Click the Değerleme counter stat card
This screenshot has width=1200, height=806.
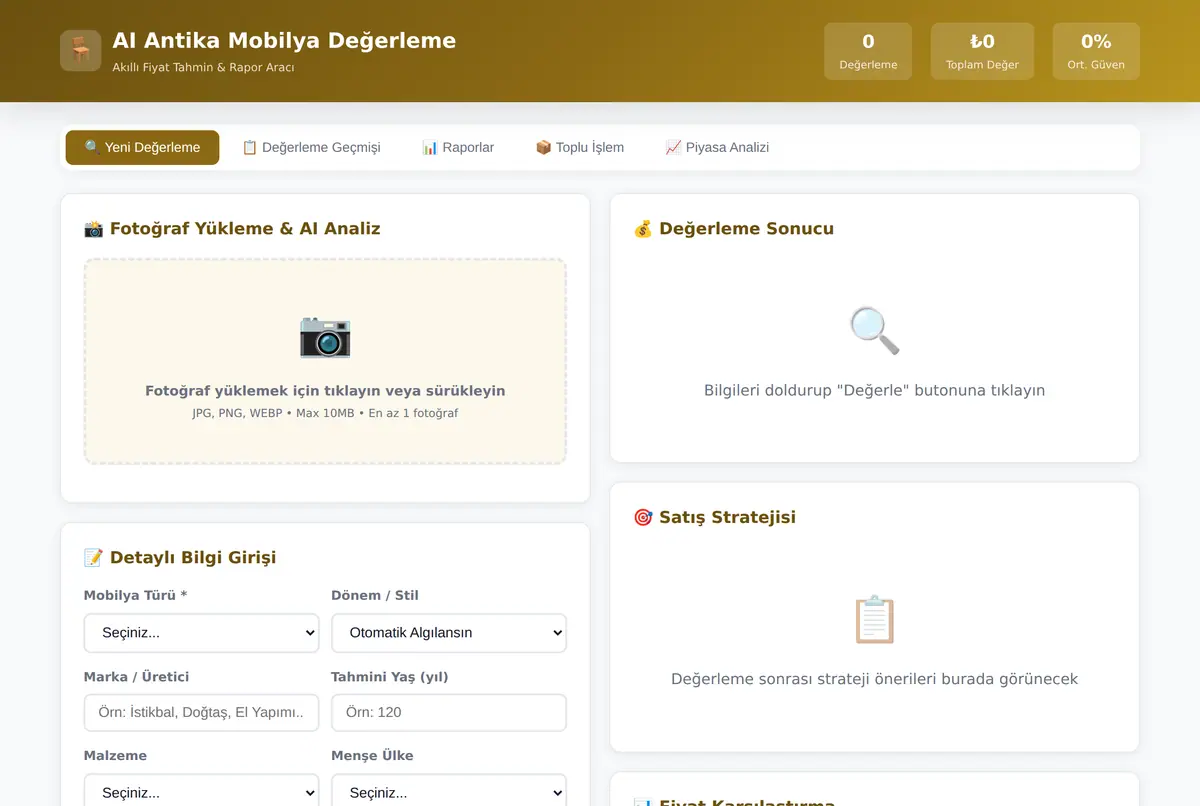pos(868,51)
